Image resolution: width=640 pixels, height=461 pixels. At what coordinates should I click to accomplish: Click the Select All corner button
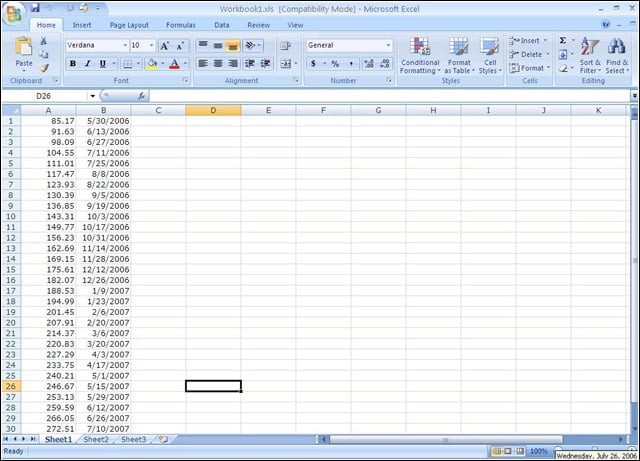[11, 110]
